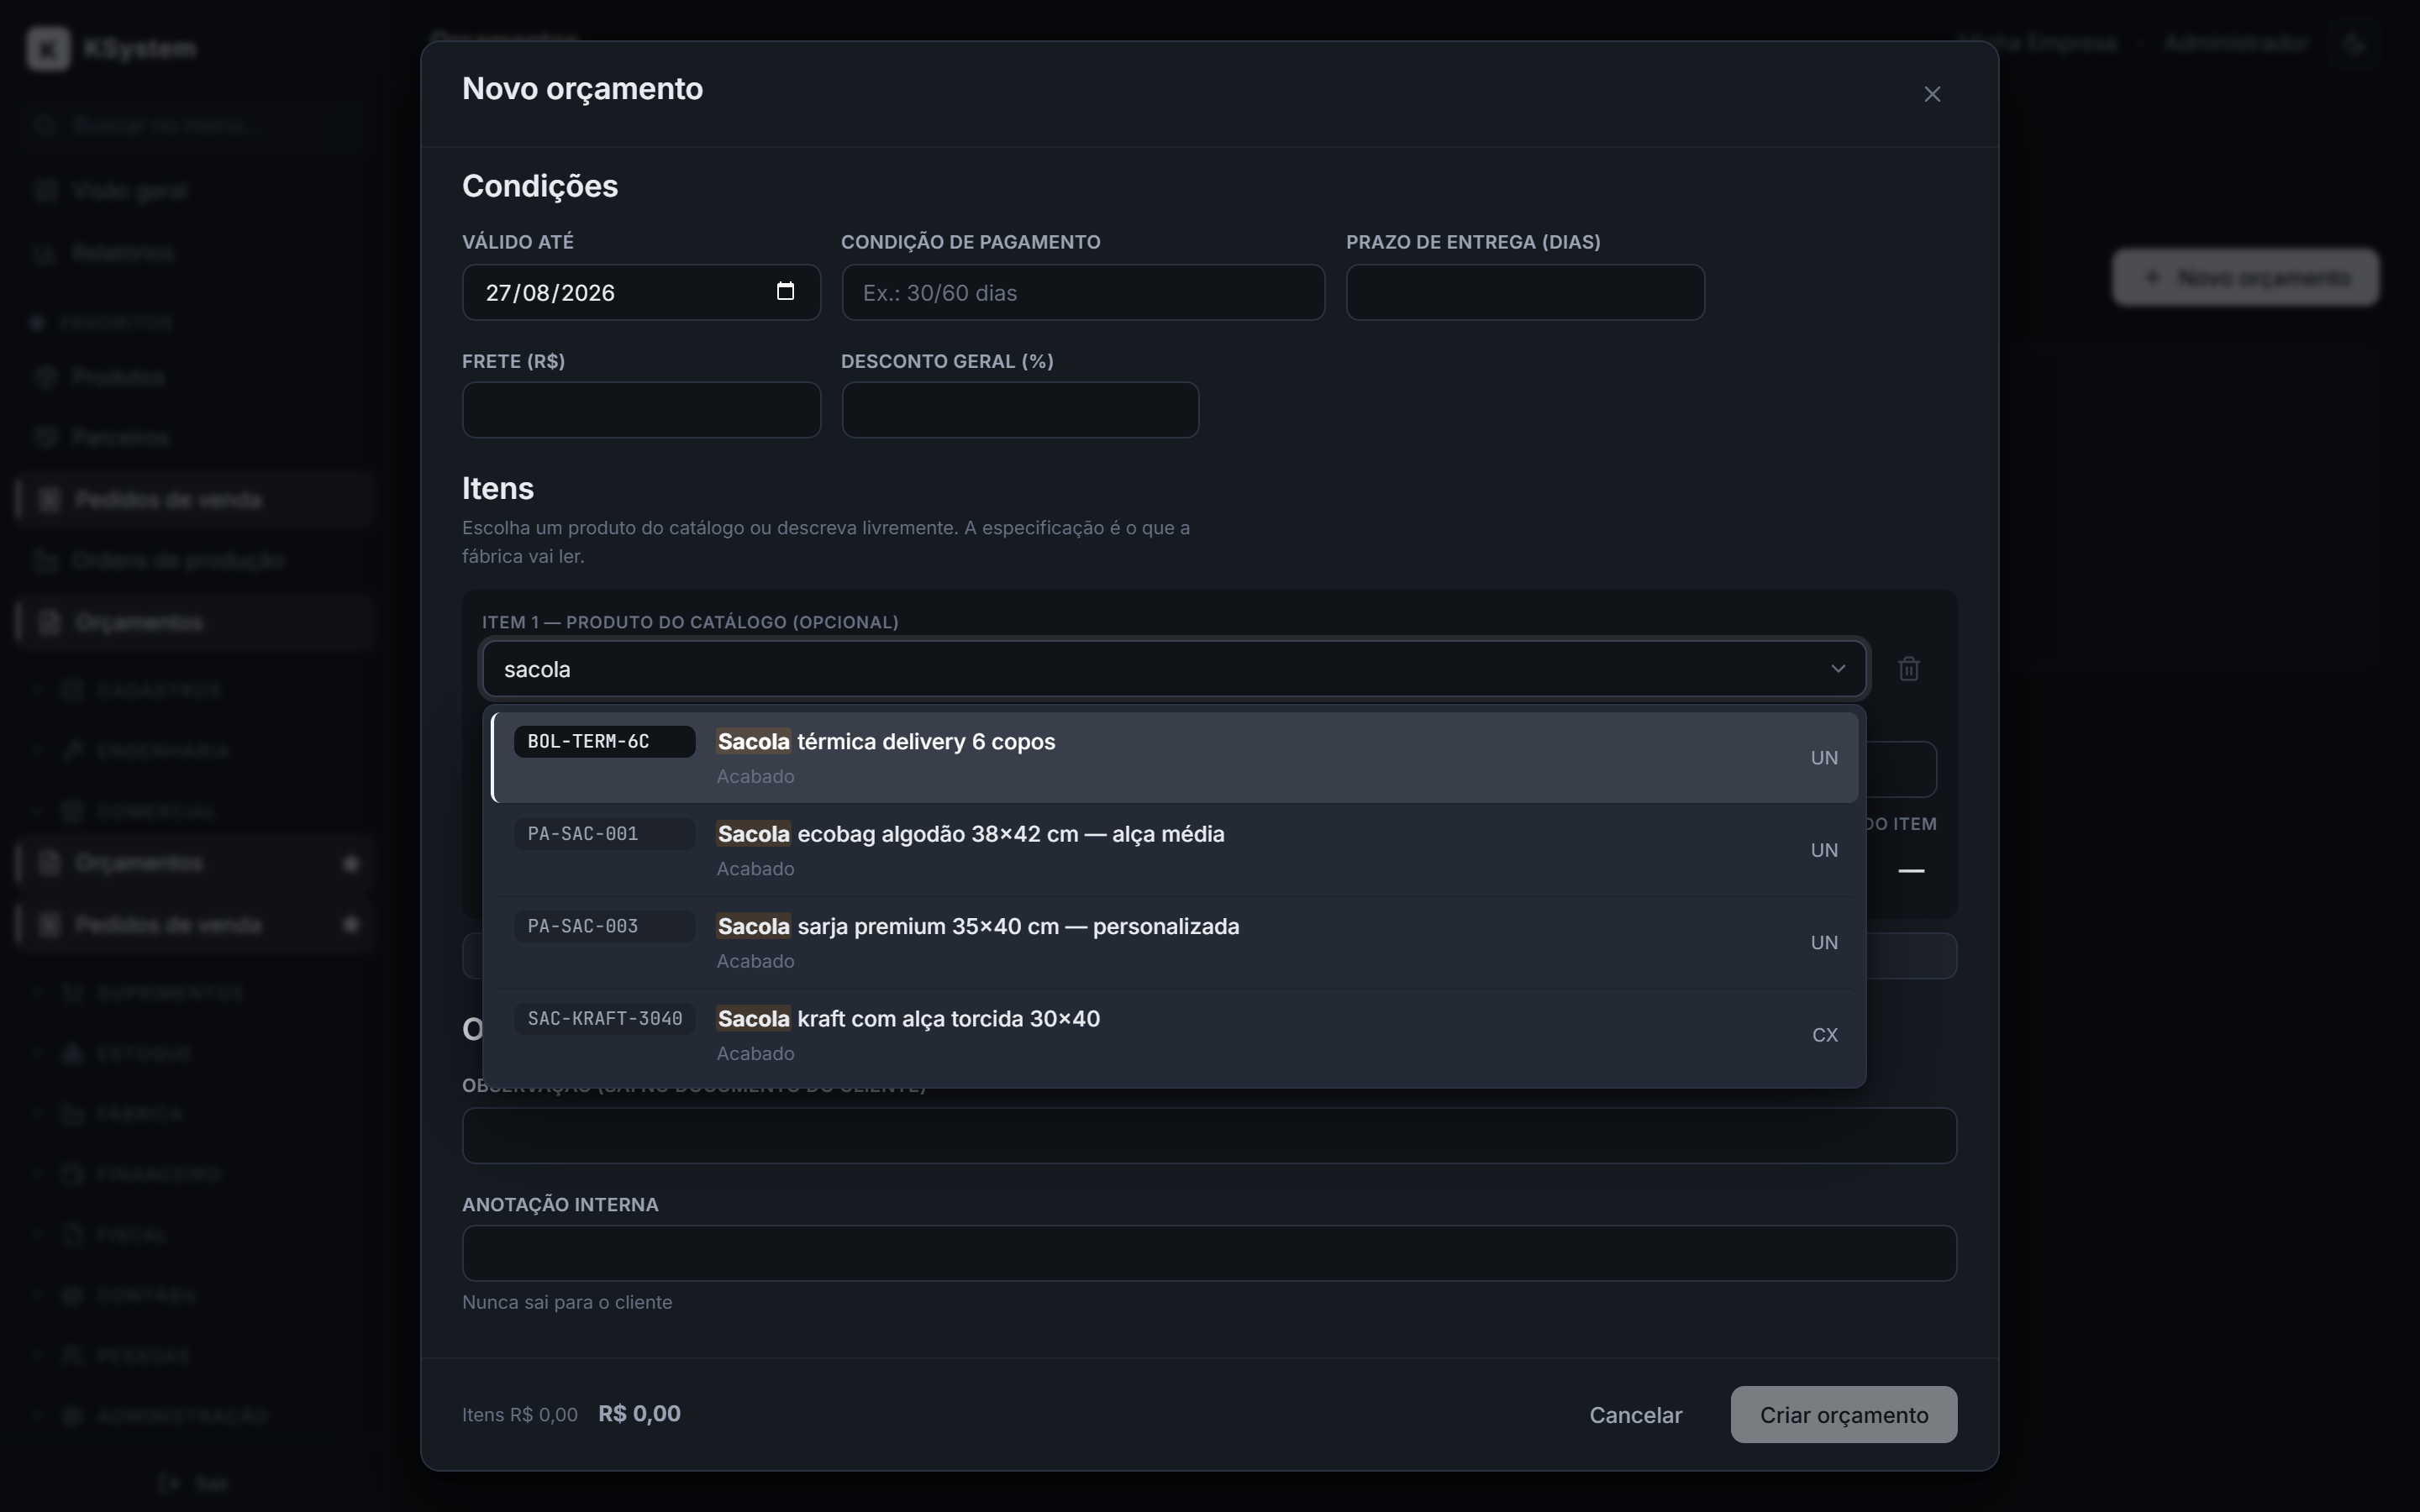Click the PRAZO DE ENTREGA (DIAS) label

(x=1473, y=242)
